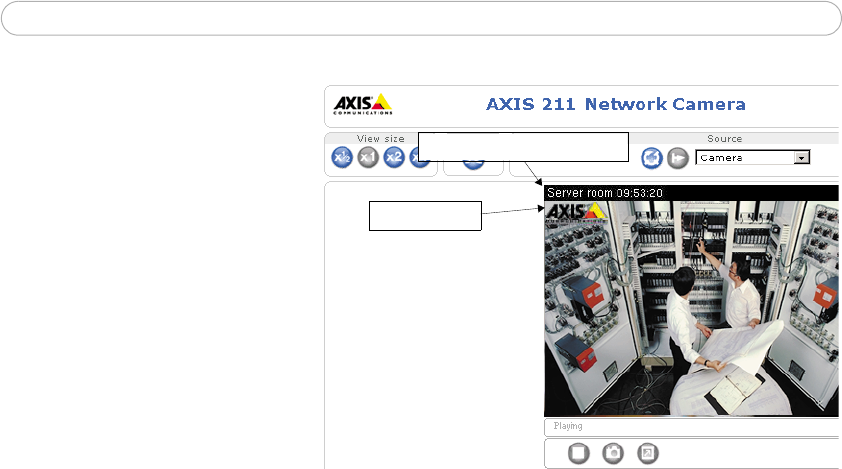Click the AXIS logo overlay on video
This screenshot has height=469, width=842.
coord(576,212)
